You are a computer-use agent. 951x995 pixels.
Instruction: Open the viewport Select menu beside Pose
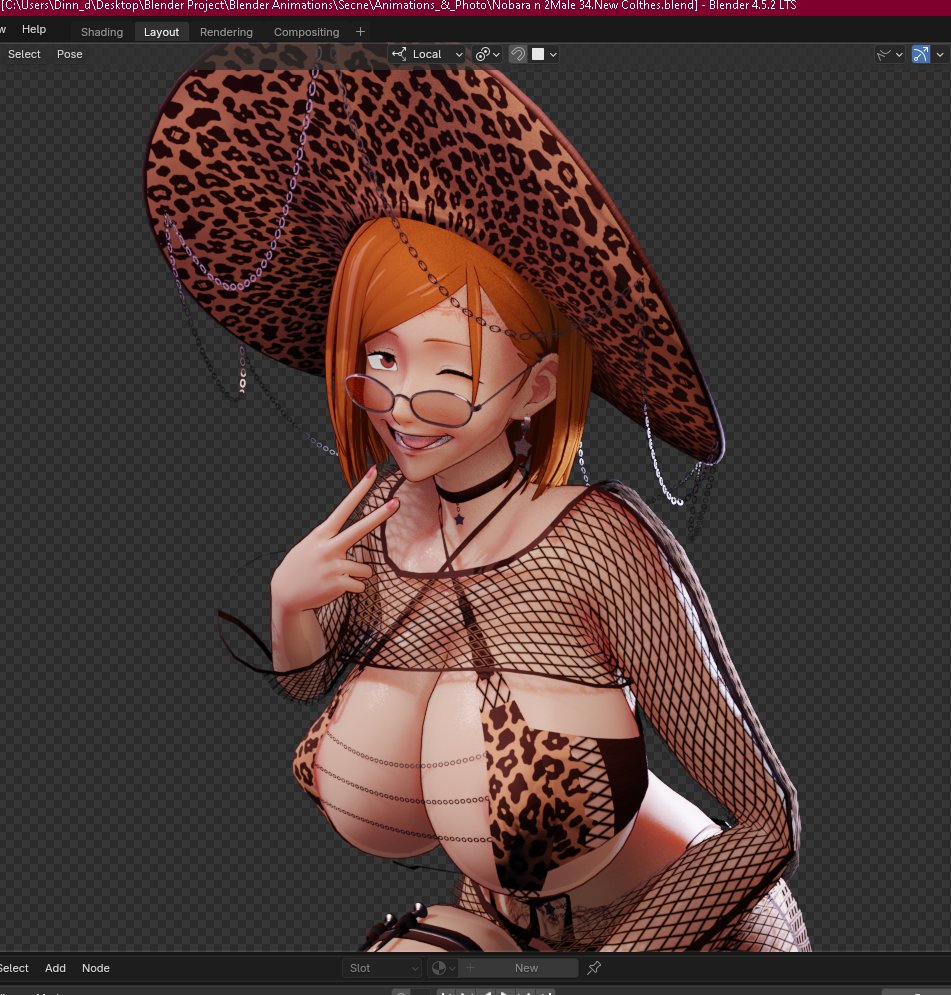24,54
